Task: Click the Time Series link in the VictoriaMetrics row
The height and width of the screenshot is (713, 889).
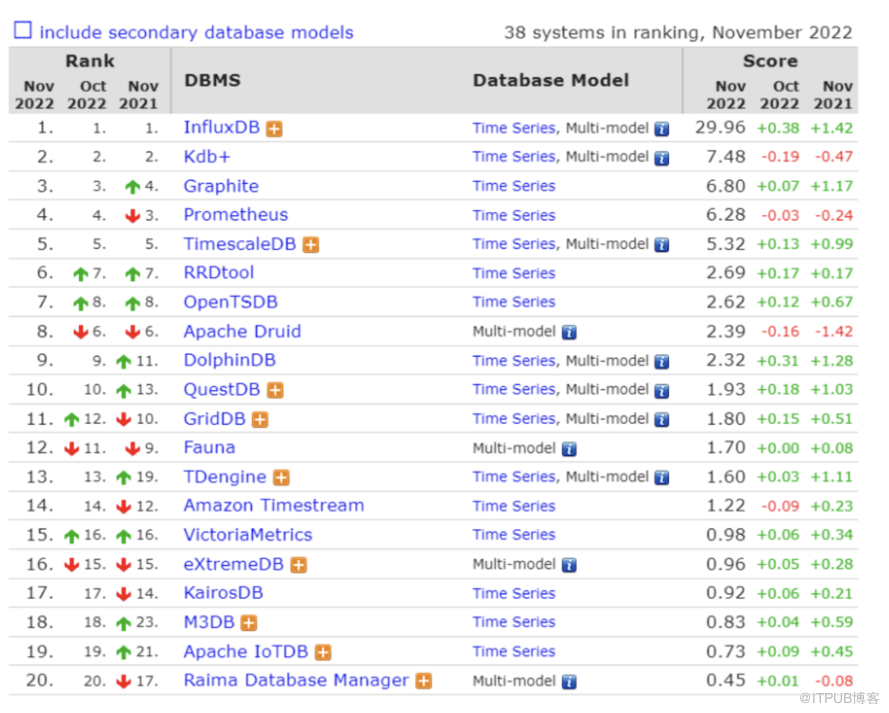Action: 514,535
